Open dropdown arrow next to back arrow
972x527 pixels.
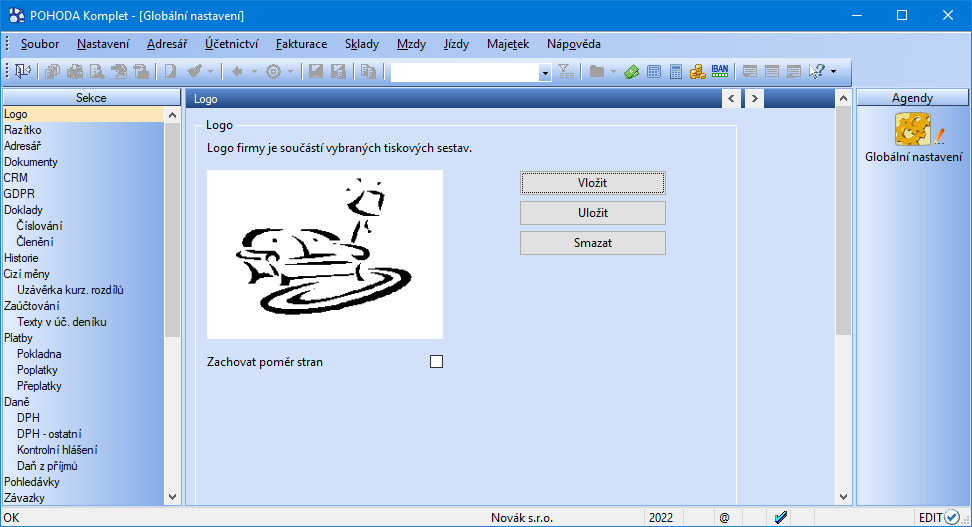pyautogui.click(x=254, y=72)
